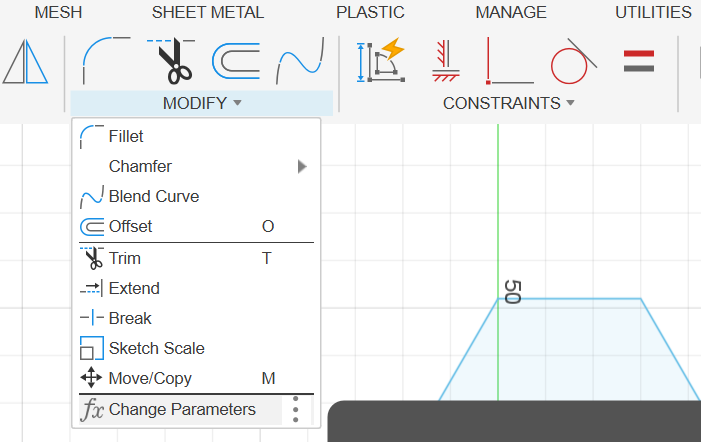The width and height of the screenshot is (701, 442).
Task: Choose Fillet from the Modify menu
Action: click(x=196, y=136)
